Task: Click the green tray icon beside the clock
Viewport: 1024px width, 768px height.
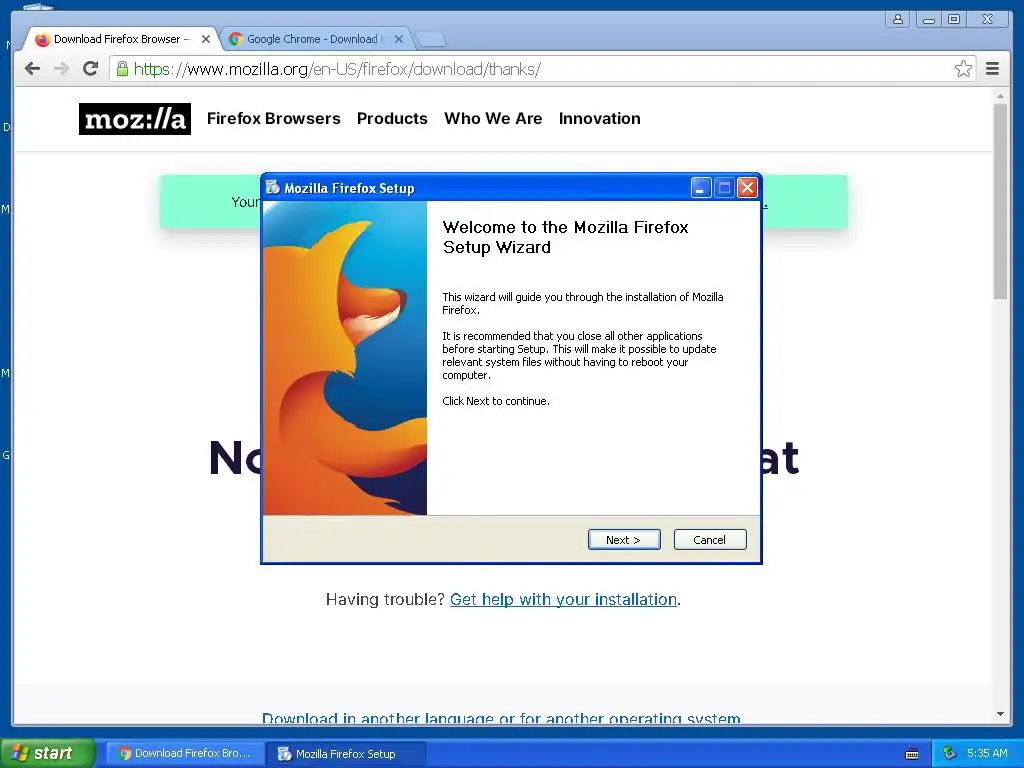Action: [x=950, y=753]
